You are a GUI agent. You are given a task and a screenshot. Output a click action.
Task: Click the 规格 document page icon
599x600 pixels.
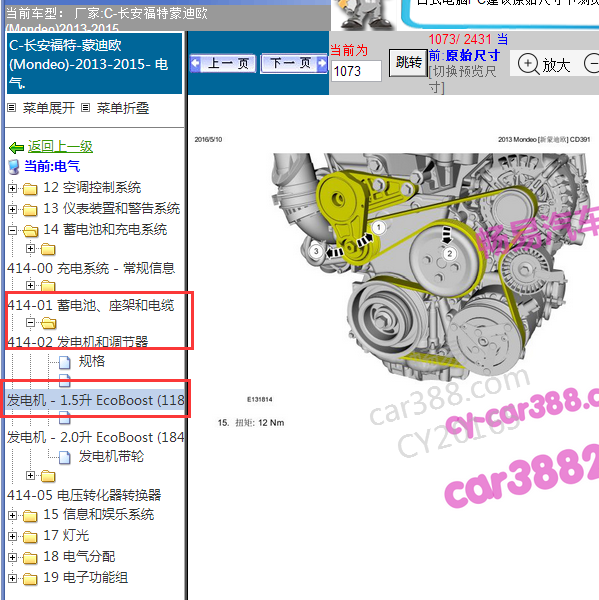pyautogui.click(x=65, y=362)
